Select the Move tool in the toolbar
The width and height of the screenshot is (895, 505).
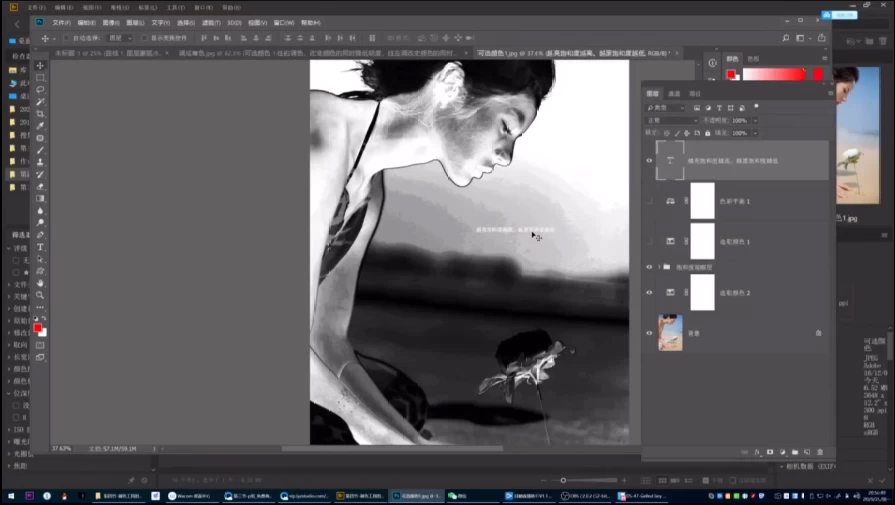tap(40, 65)
